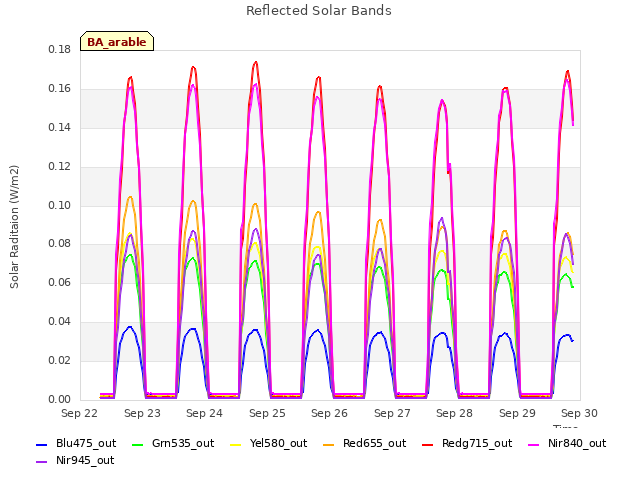Click the 0.18 y-axis tick label

coord(60,50)
